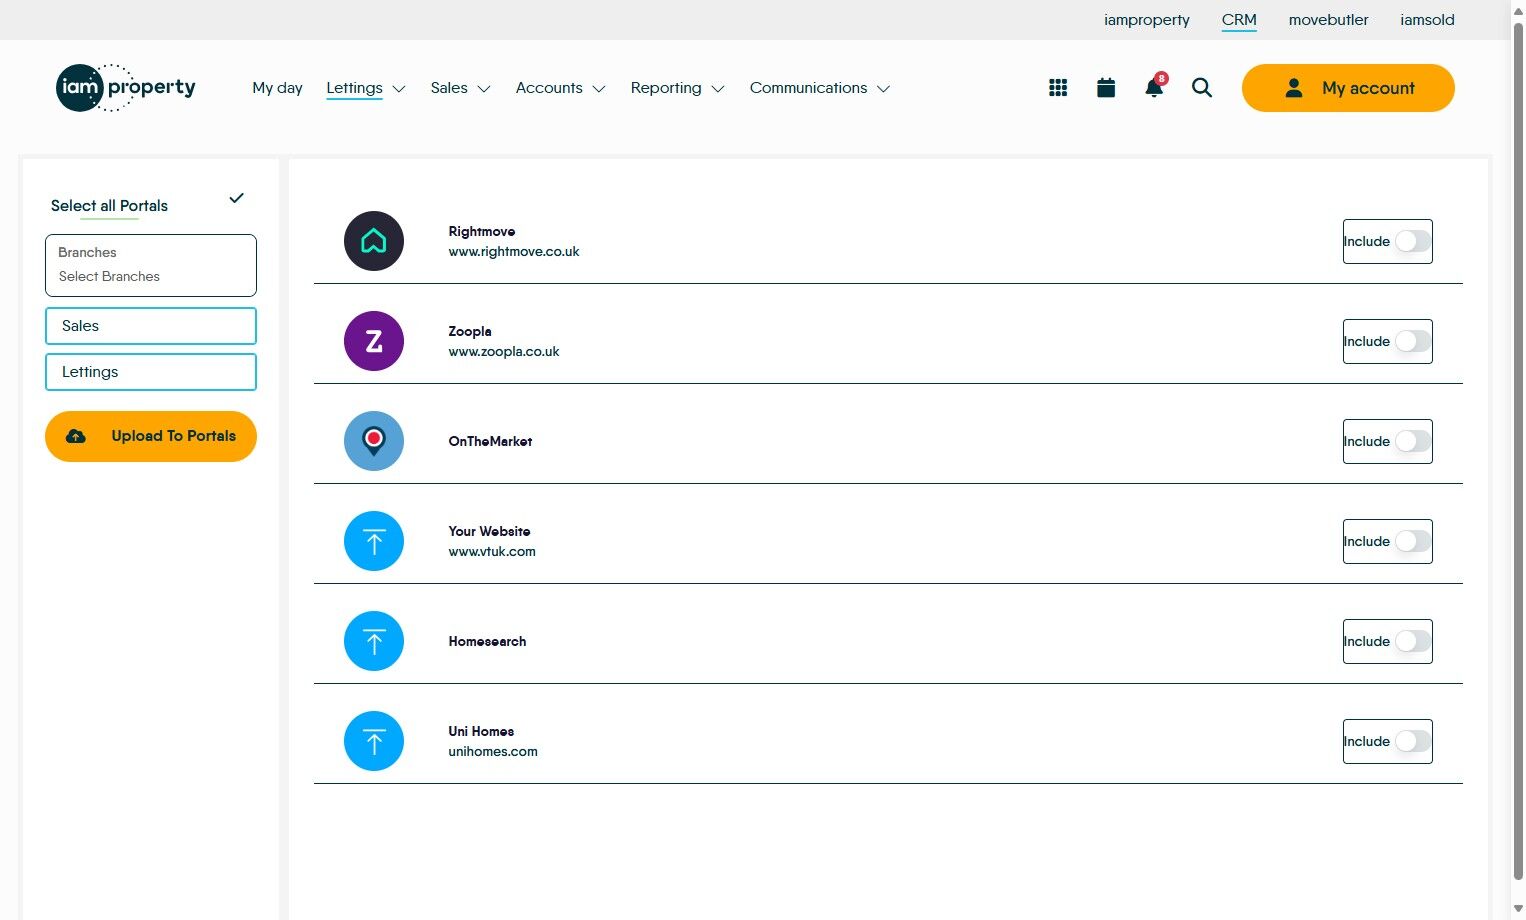Click the www.vtuk.com address
Viewport: 1526px width, 920px height.
pyautogui.click(x=492, y=552)
